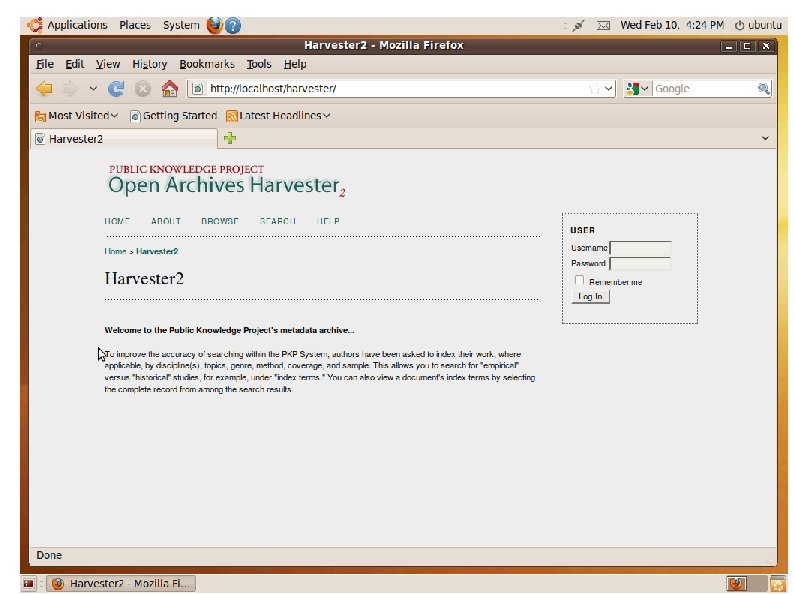Open the help icon in the top panel

(232, 25)
